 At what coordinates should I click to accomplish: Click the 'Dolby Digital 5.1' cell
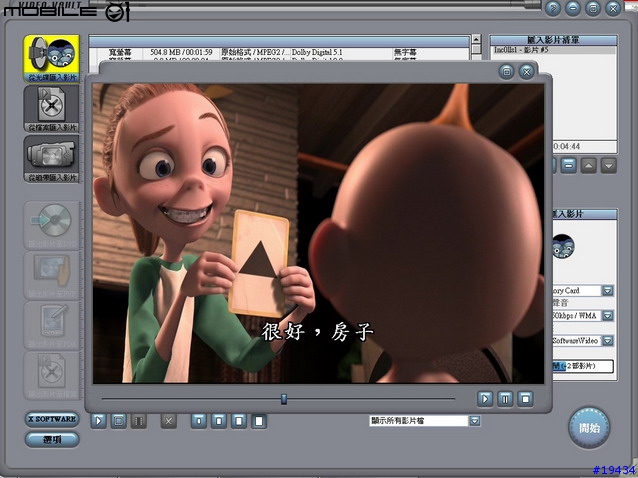(x=317, y=52)
